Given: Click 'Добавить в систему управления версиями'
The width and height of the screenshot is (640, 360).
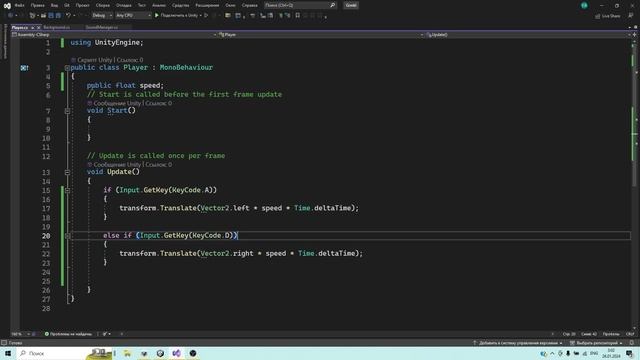Looking at the screenshot, I should point(518,343).
